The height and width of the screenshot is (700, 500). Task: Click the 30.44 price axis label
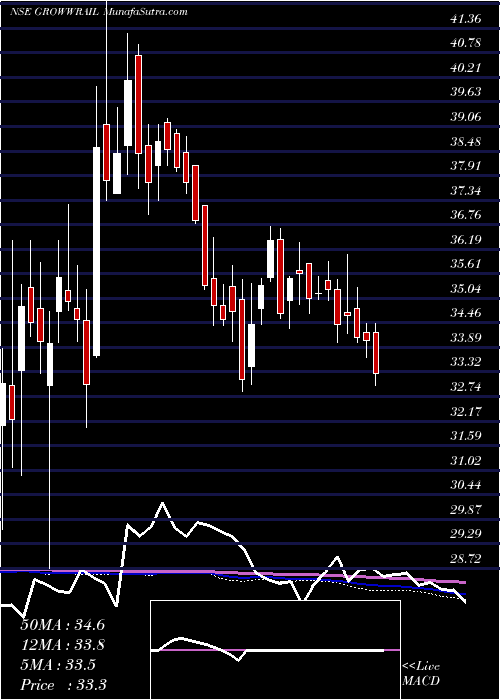[466, 484]
